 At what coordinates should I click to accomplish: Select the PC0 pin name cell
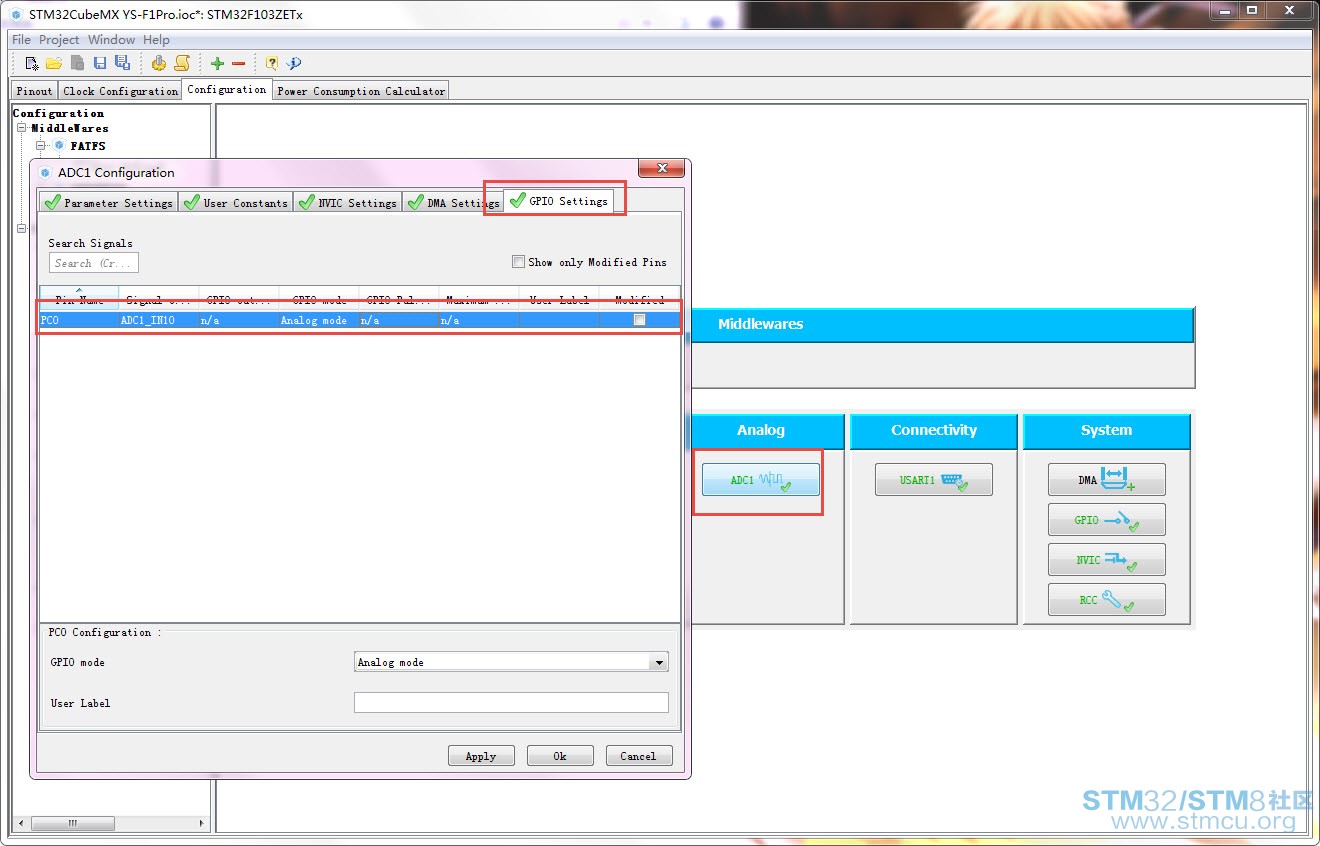pos(79,320)
